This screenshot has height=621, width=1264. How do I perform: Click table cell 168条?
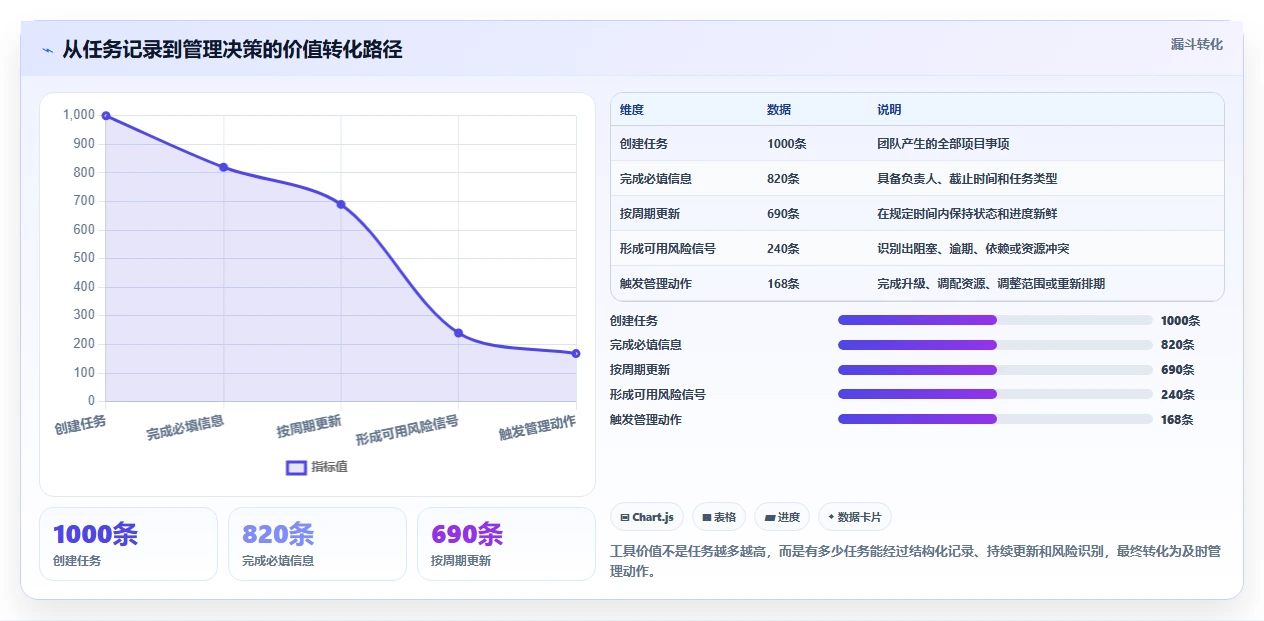tap(783, 284)
